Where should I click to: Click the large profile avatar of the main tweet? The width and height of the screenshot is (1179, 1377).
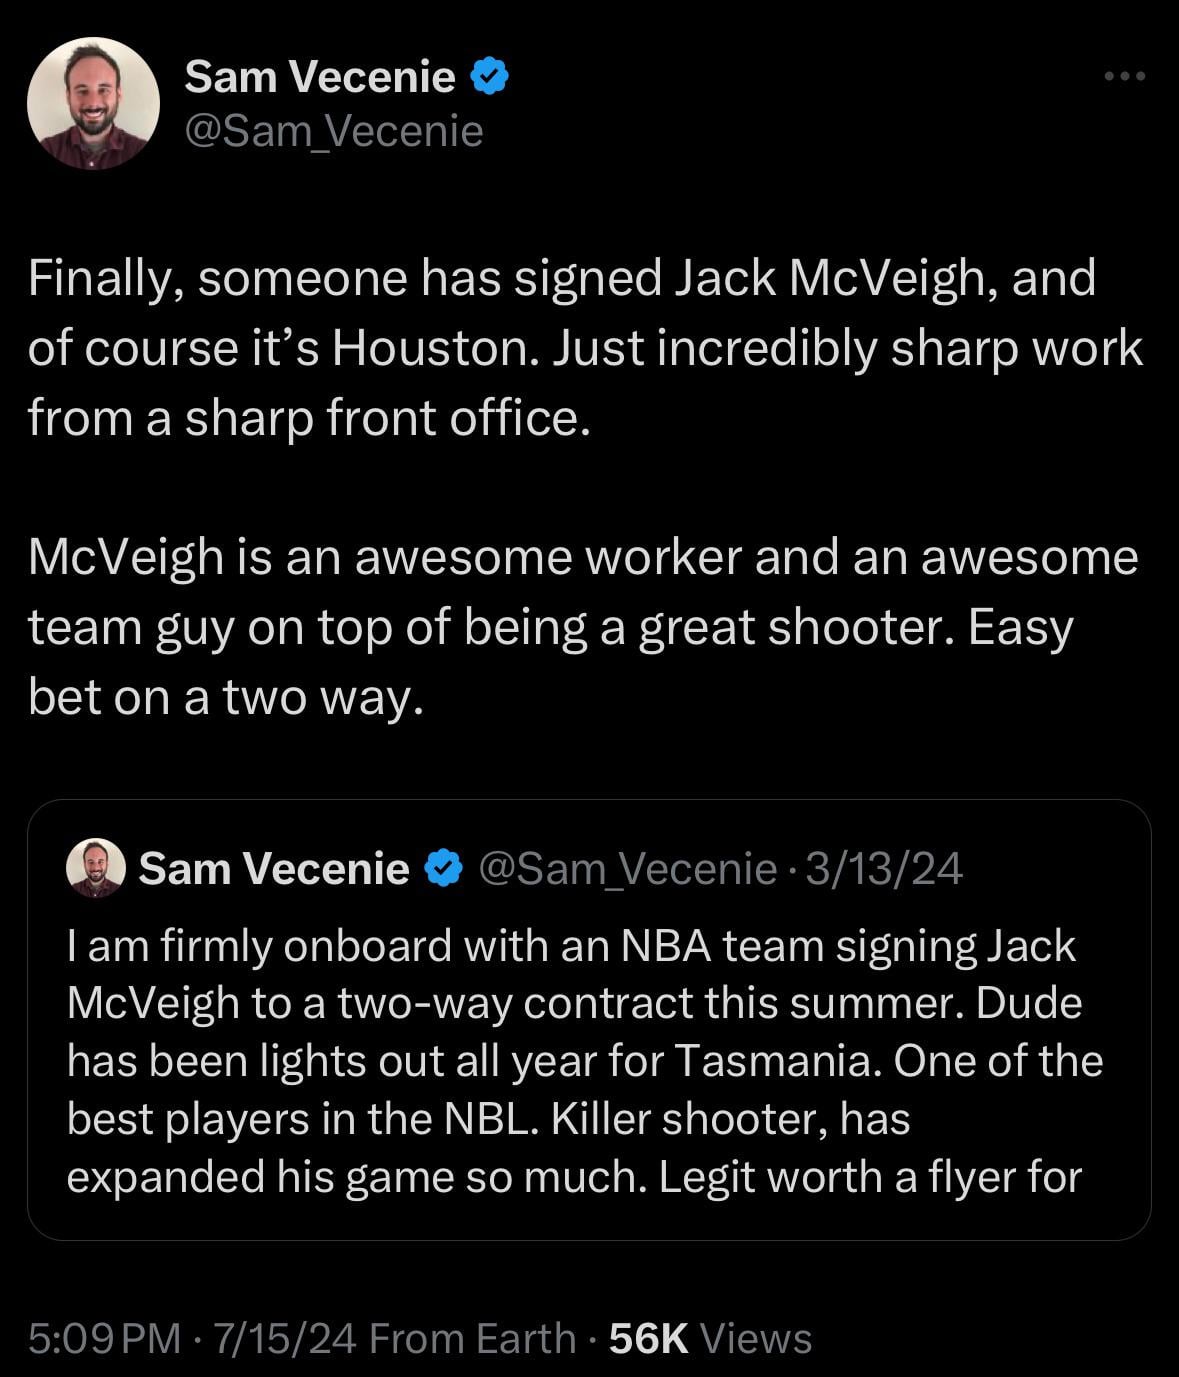tap(93, 103)
